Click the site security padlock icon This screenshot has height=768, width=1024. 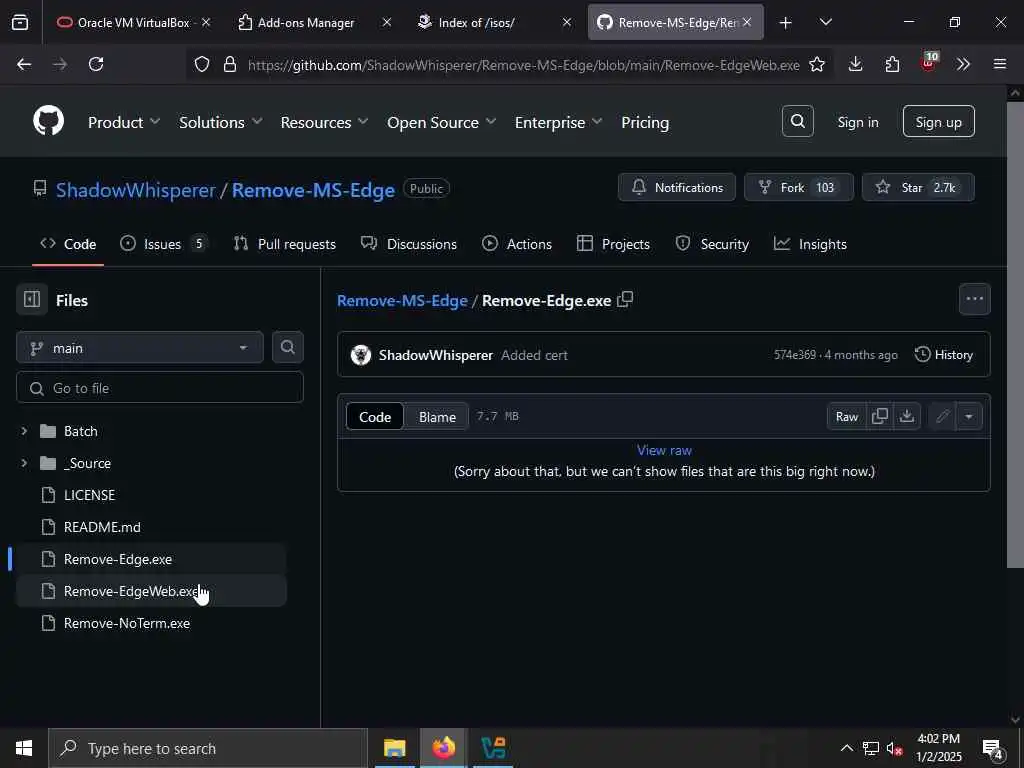pyautogui.click(x=229, y=64)
